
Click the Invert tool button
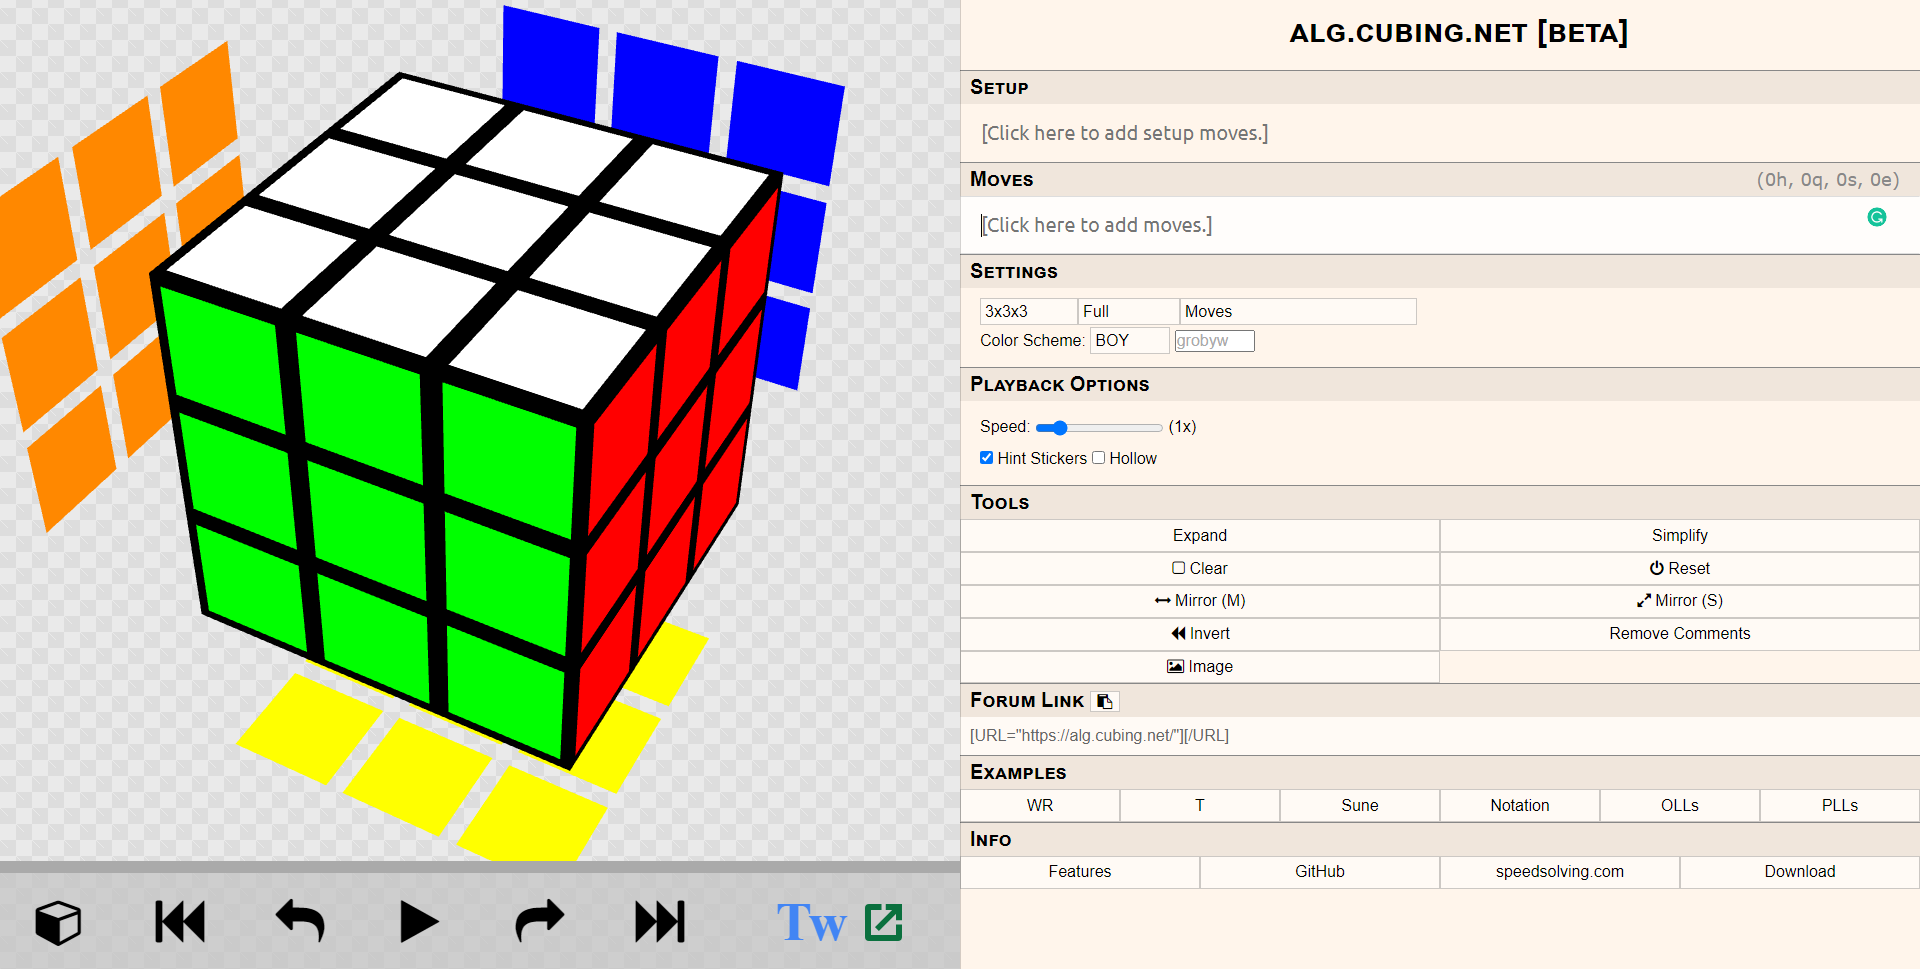pyautogui.click(x=1200, y=634)
